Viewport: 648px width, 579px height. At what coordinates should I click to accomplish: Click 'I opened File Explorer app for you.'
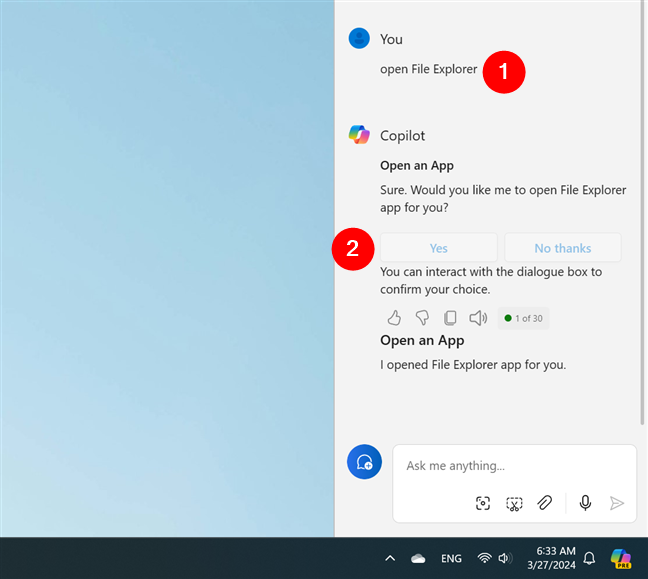tap(473, 365)
